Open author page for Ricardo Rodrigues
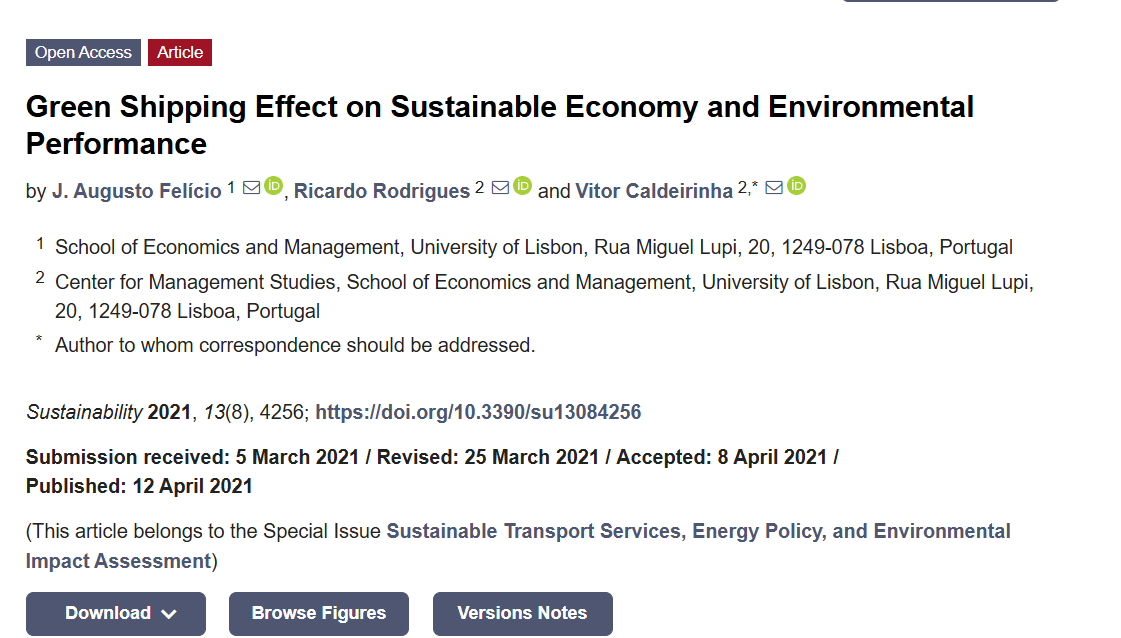Viewport: 1121px width, 638px height. point(382,191)
